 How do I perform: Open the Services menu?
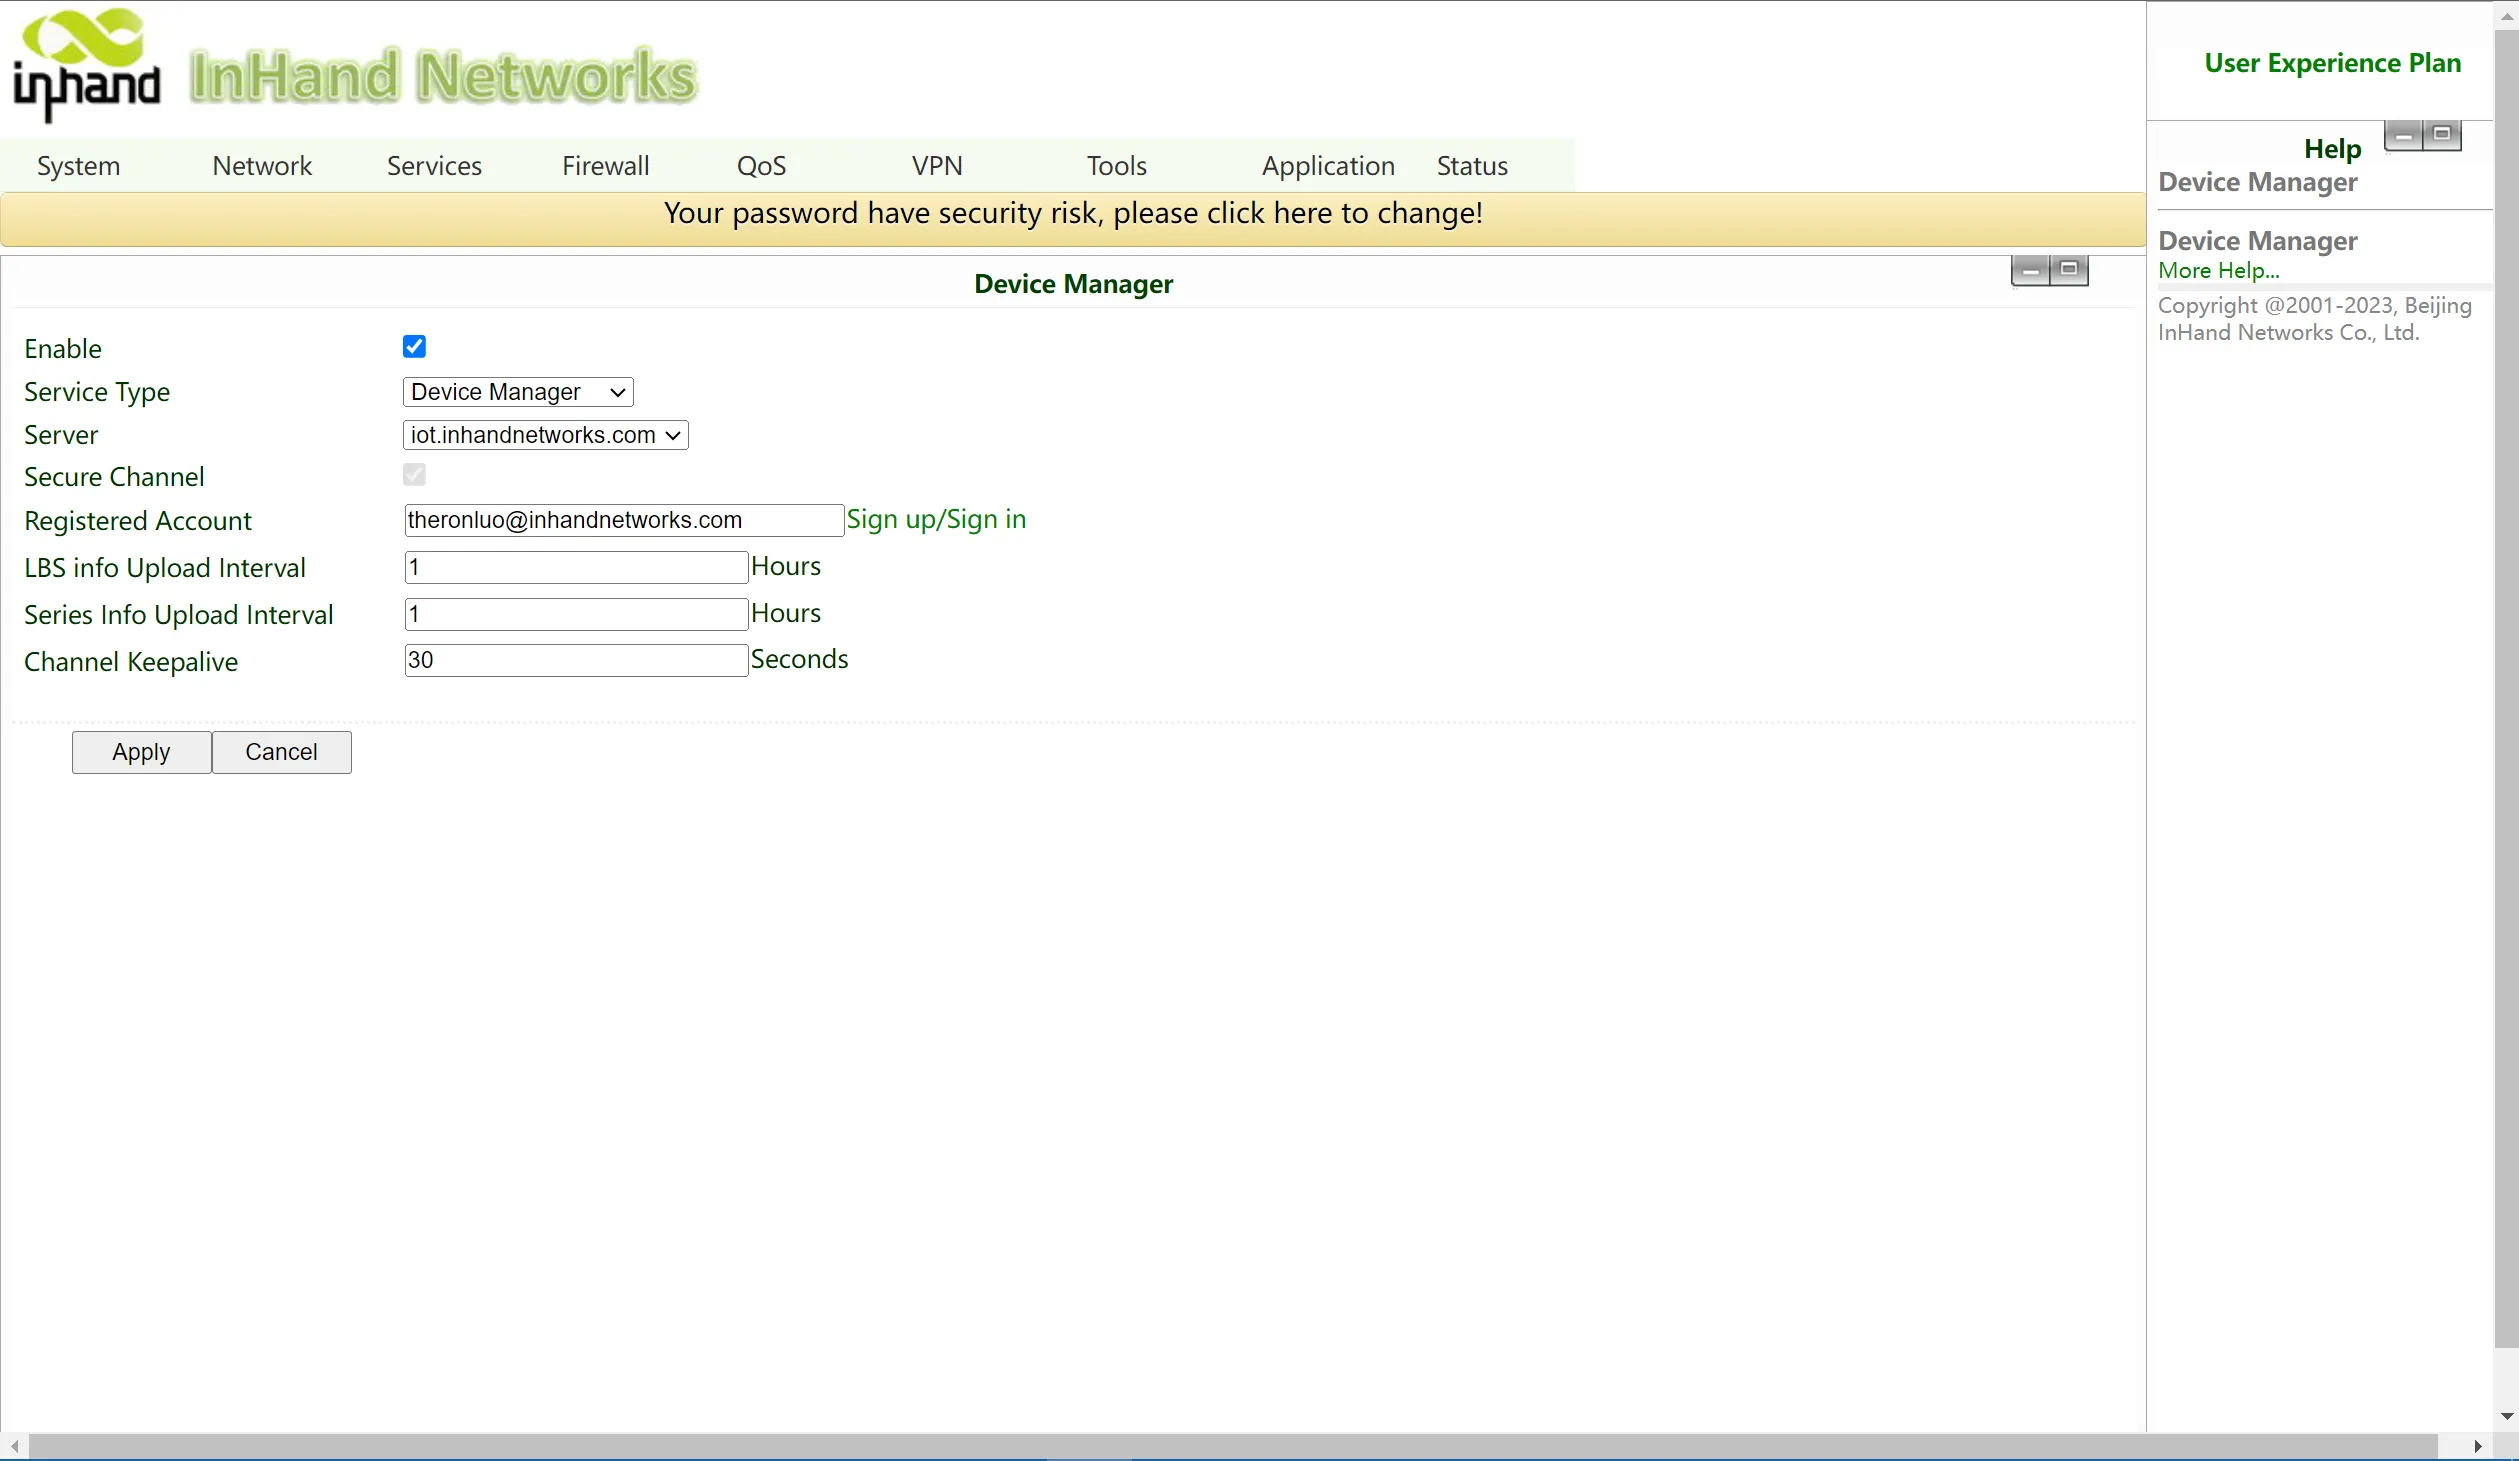coord(434,166)
